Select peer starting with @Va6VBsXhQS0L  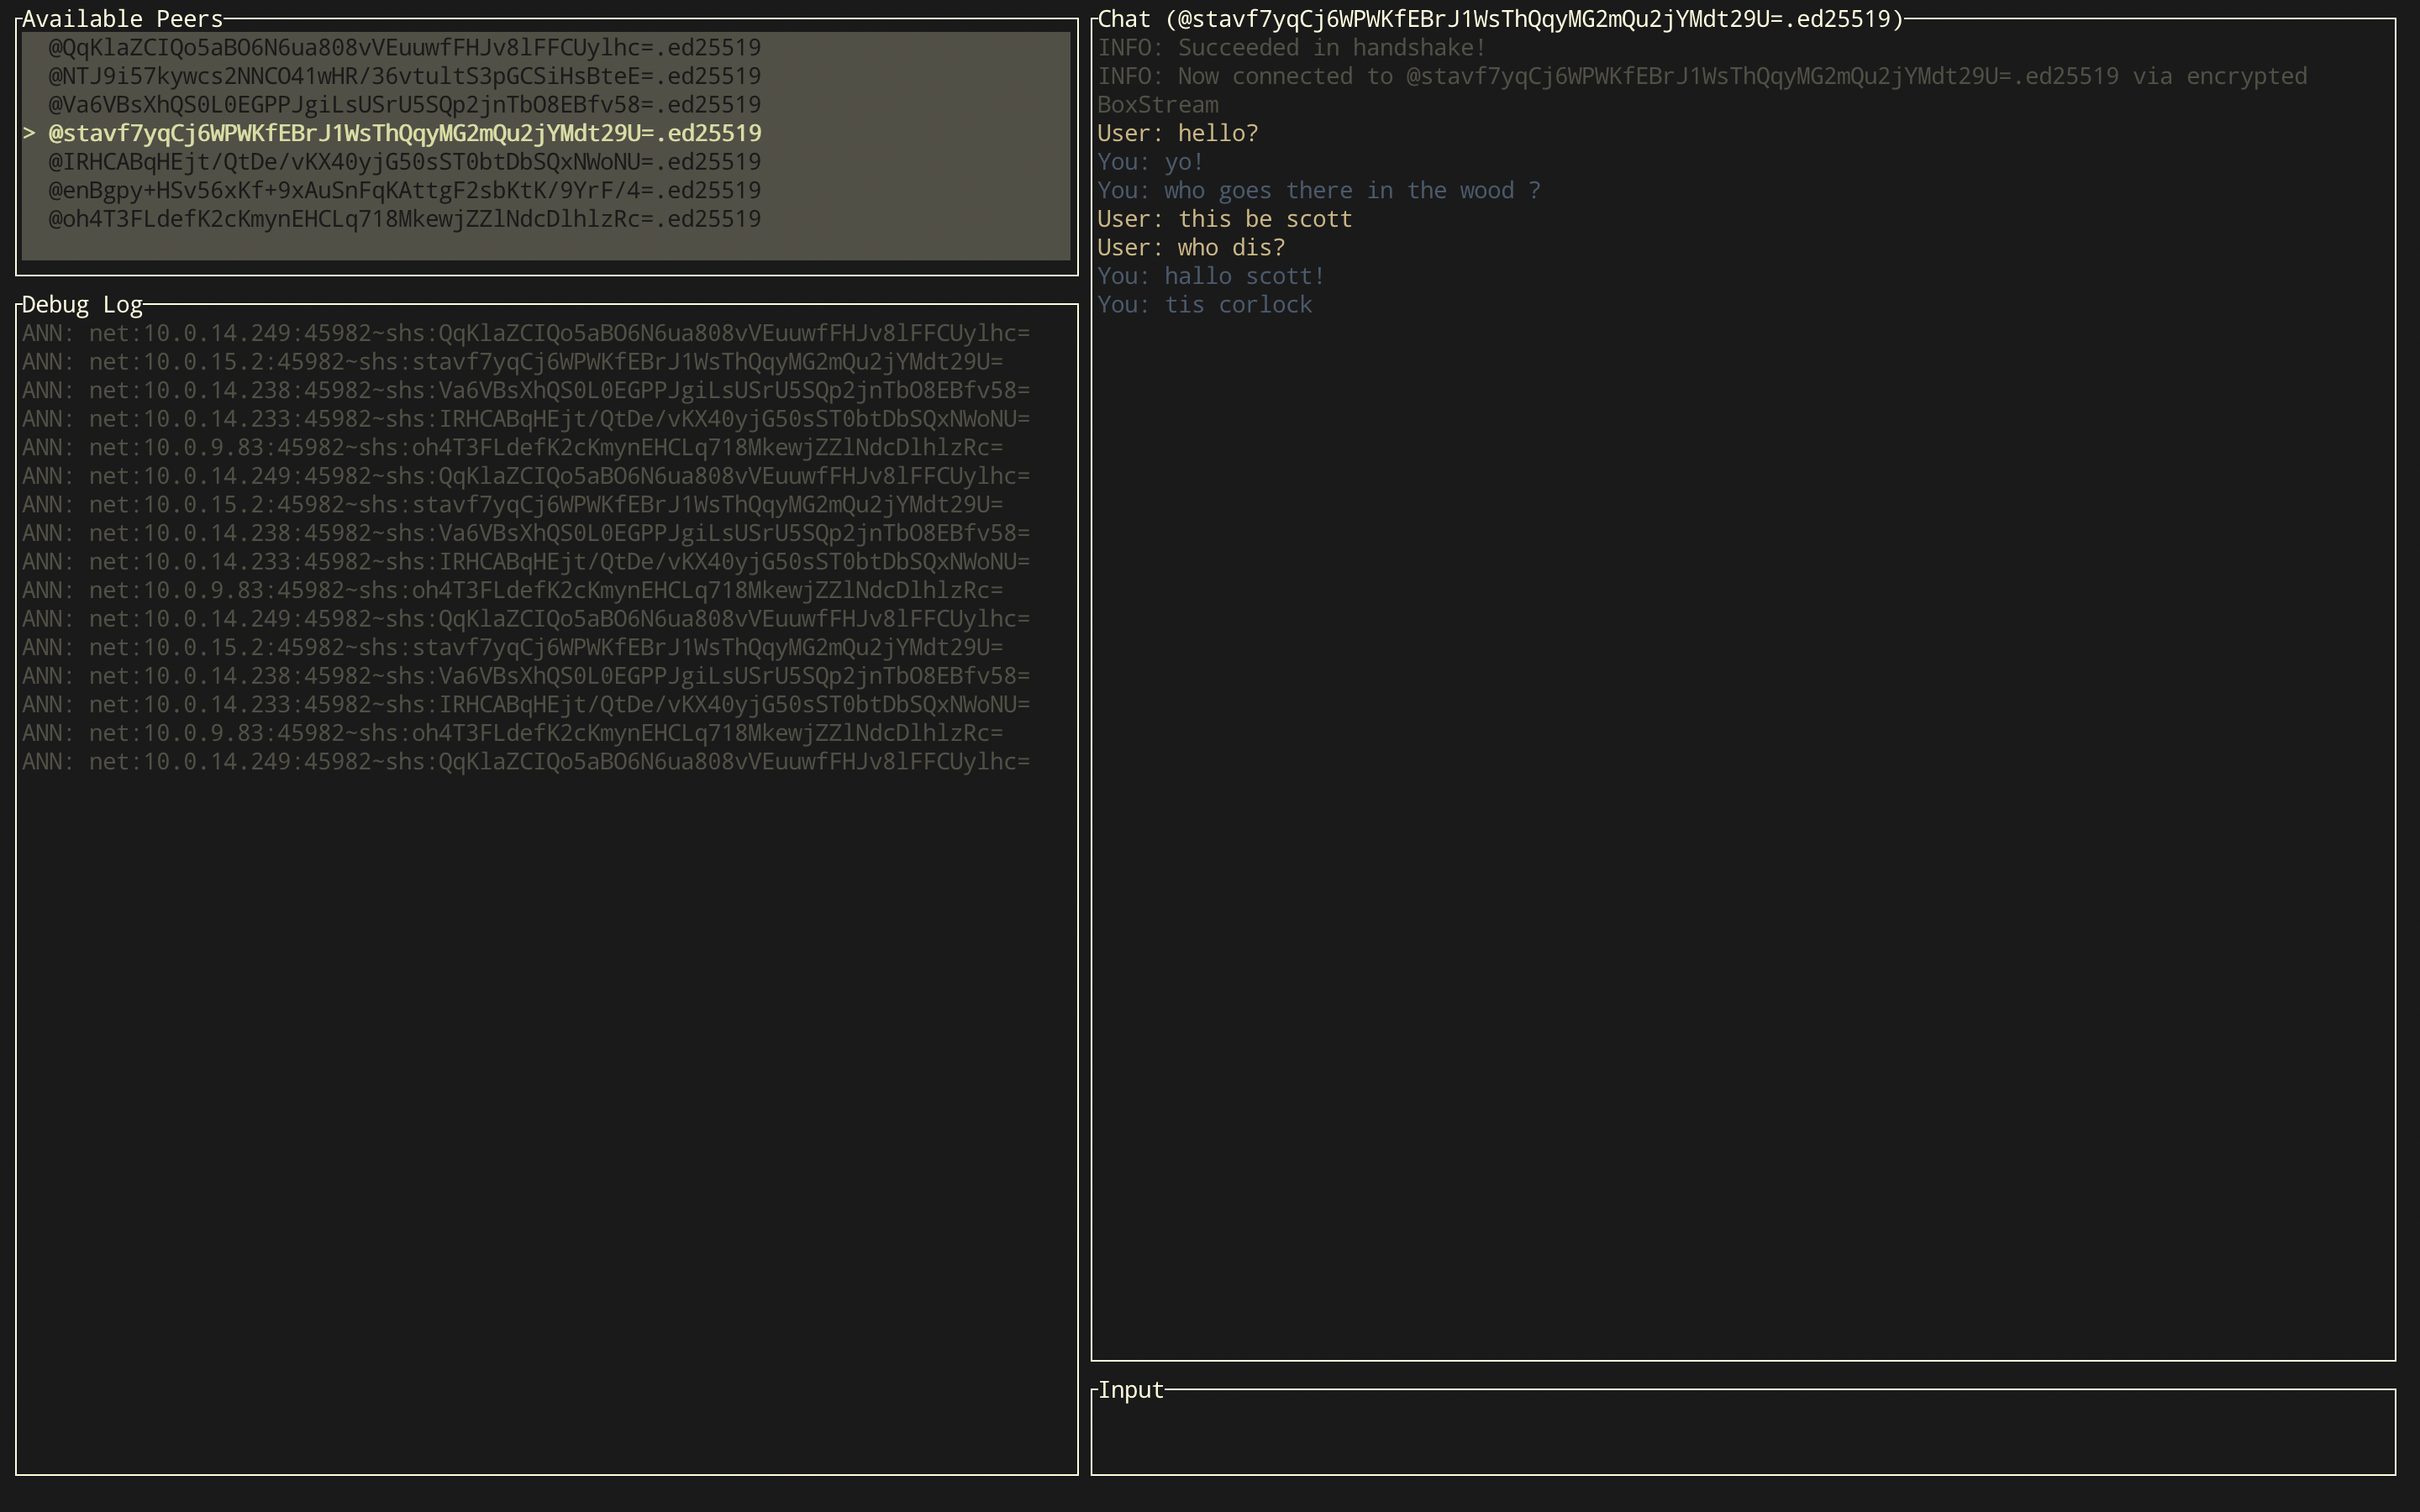pyautogui.click(x=404, y=105)
